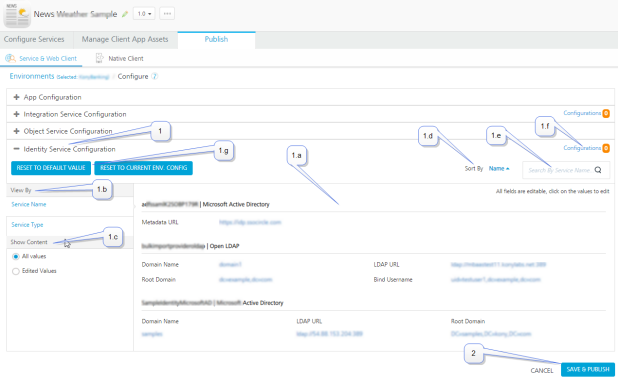Image resolution: width=618 pixels, height=382 pixels.
Task: Click the Service & Web Client icon
Action: 10,58
